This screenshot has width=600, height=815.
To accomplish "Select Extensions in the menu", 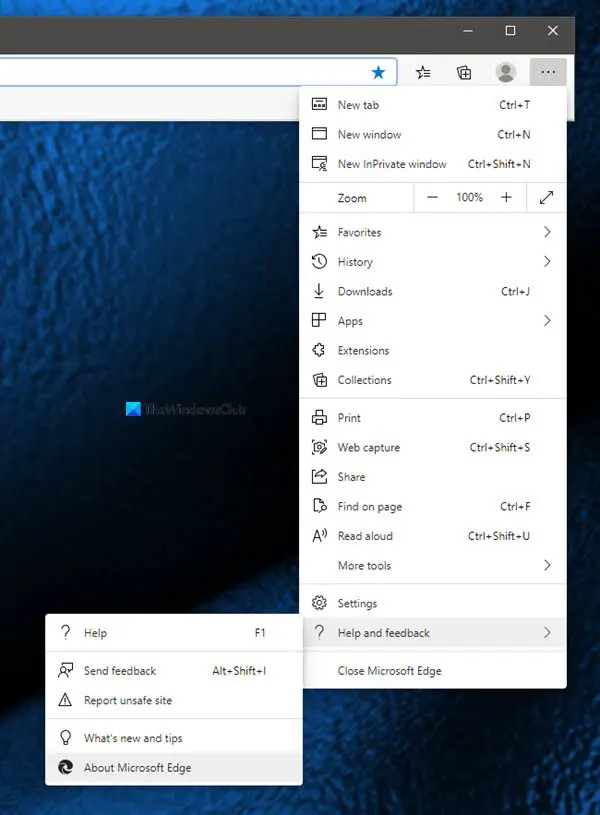I will click(x=433, y=350).
